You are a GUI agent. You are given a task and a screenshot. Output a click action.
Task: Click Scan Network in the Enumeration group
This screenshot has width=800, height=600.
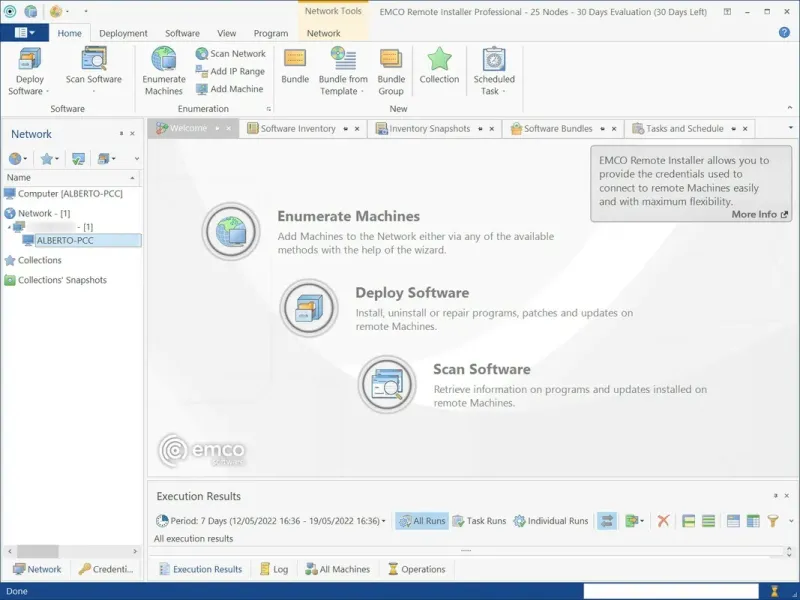click(231, 54)
